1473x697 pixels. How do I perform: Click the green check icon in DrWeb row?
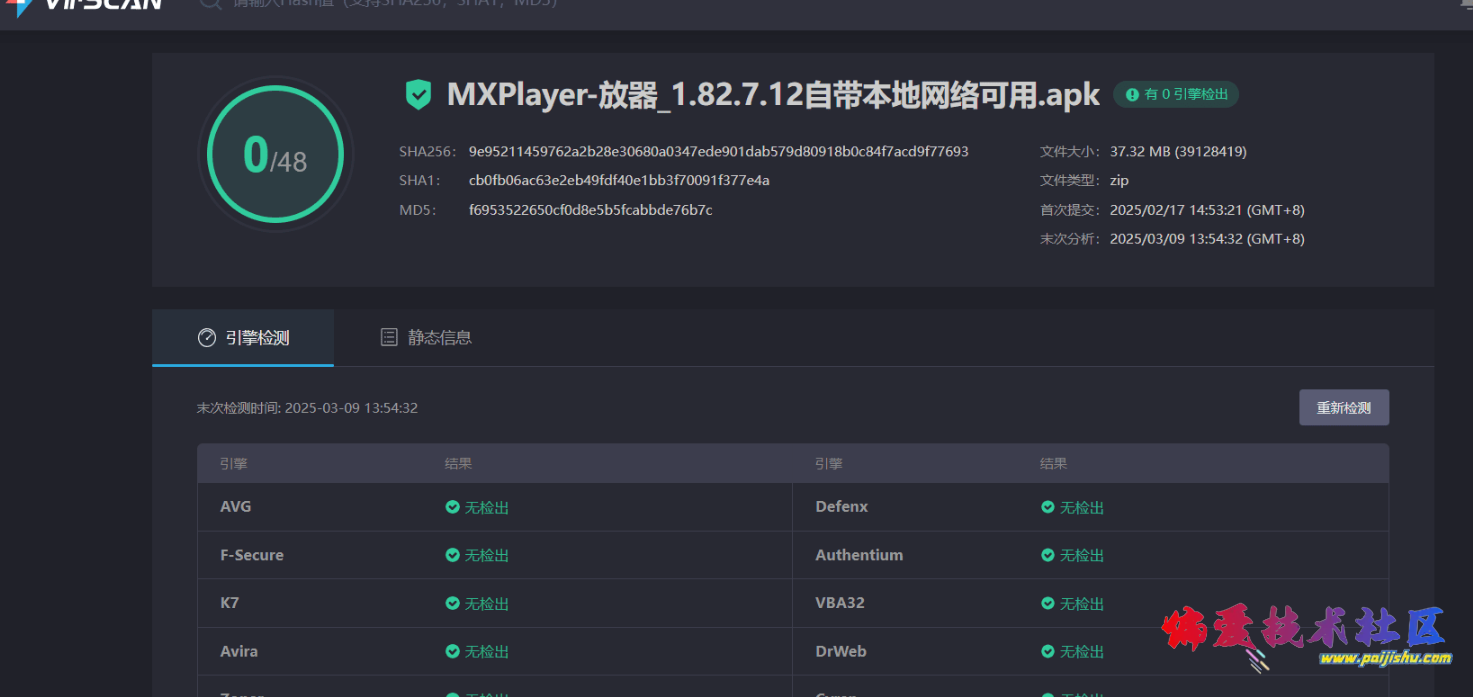click(x=1048, y=651)
